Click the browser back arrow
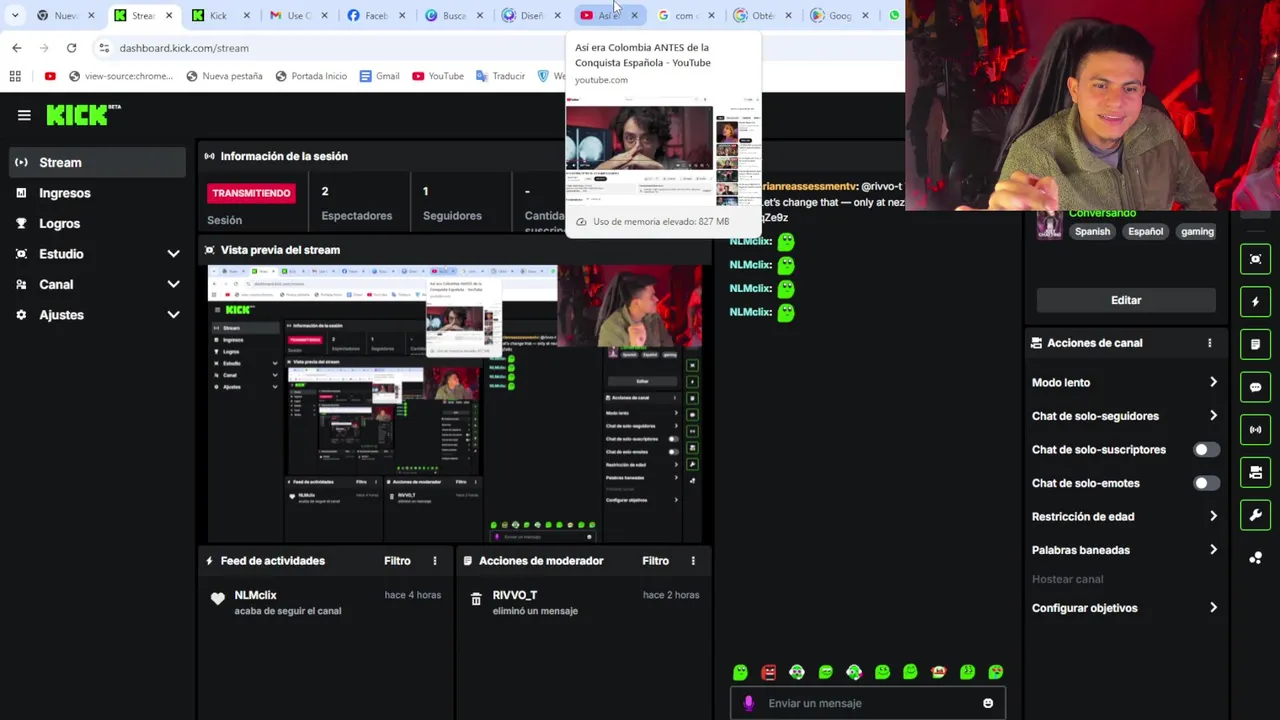Screen dimensions: 1280x720 pos(17,48)
